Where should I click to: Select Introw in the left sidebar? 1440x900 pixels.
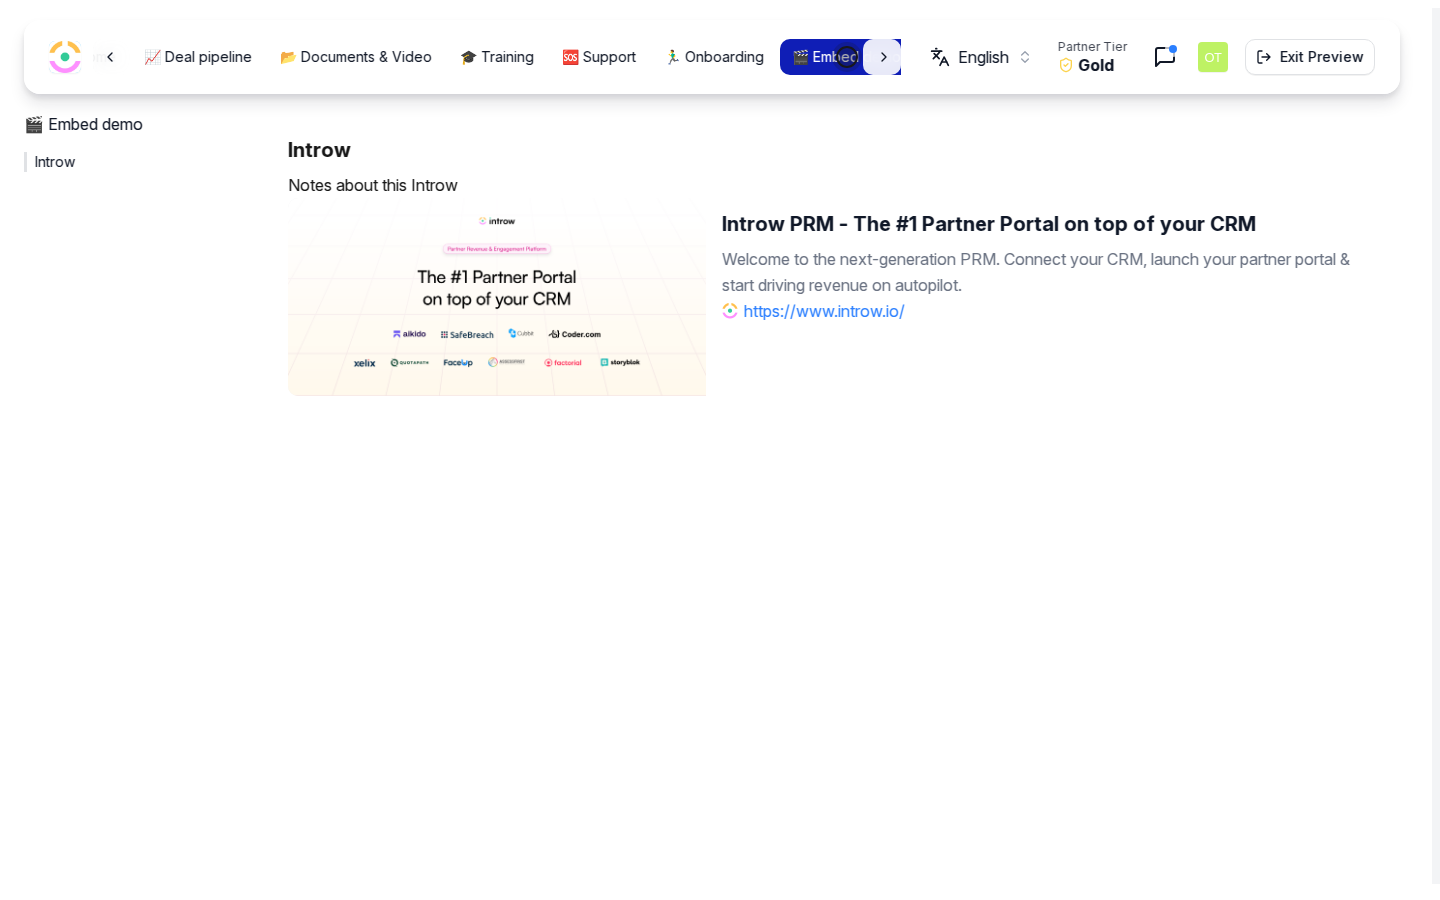point(55,162)
